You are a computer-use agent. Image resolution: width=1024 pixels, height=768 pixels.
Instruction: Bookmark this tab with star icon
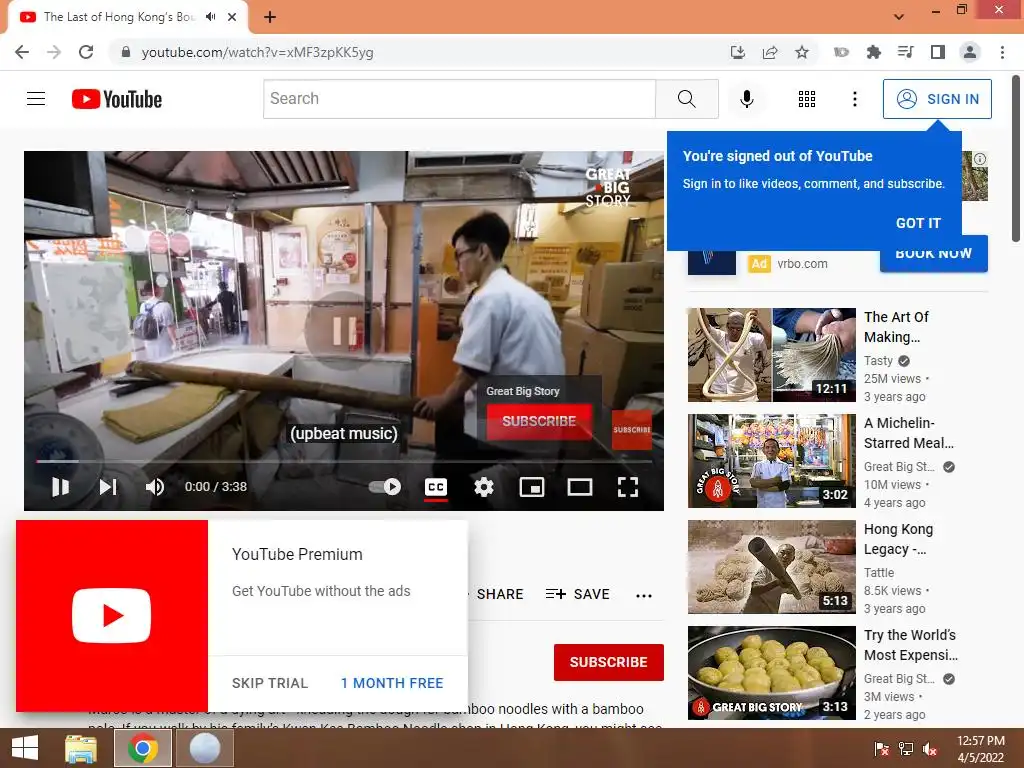coord(802,52)
